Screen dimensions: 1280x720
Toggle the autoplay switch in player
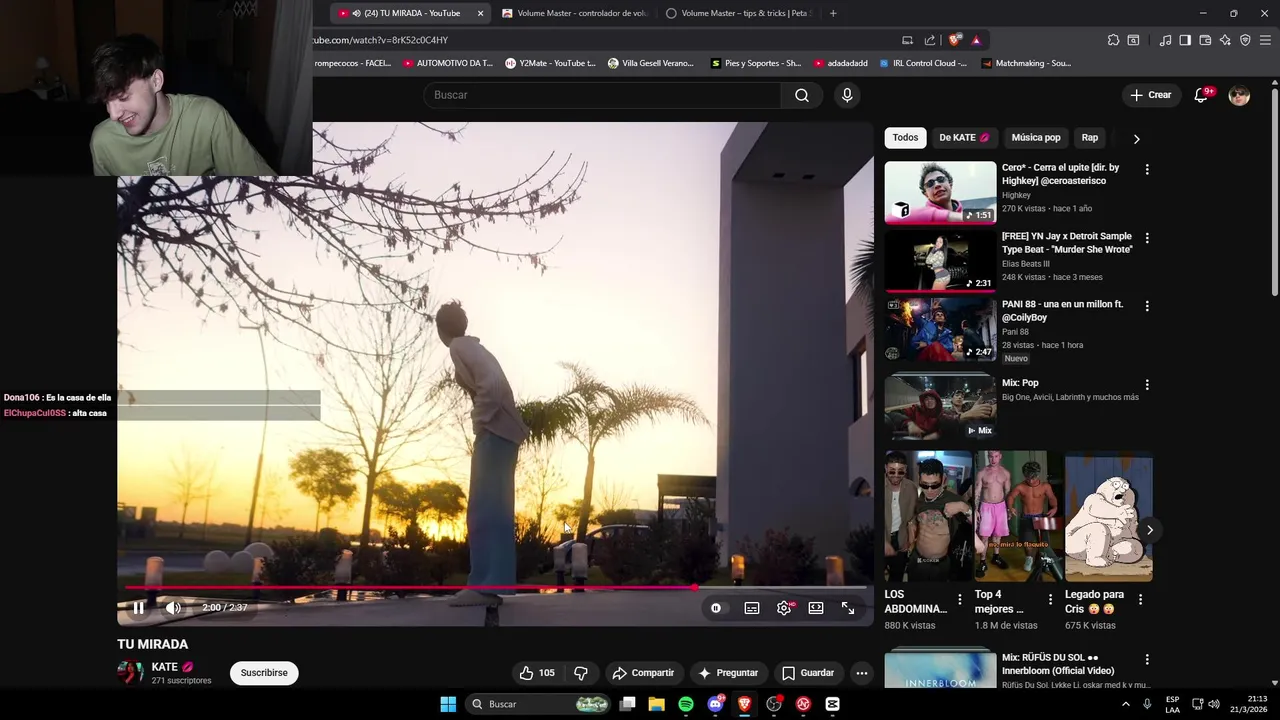pyautogui.click(x=716, y=608)
